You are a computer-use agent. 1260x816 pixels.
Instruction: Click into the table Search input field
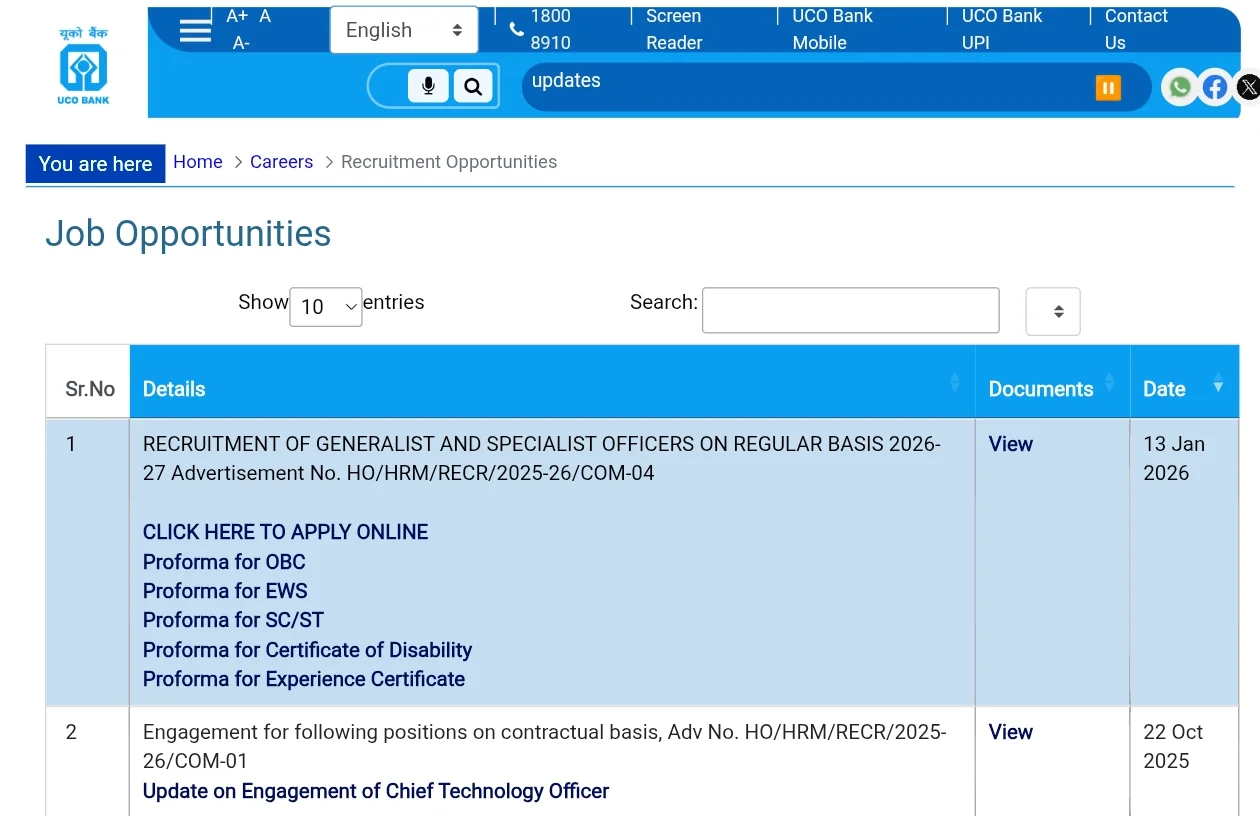click(x=850, y=310)
